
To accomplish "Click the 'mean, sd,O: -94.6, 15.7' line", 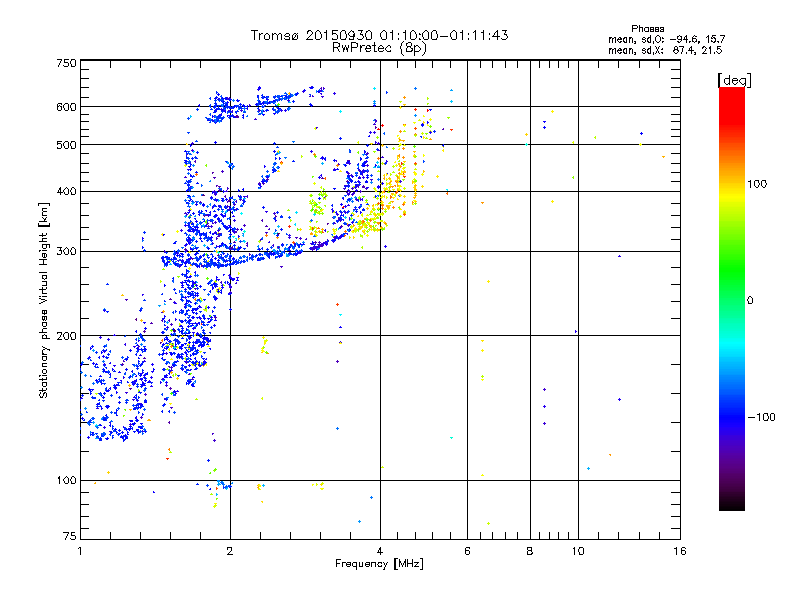I will 666,39.
